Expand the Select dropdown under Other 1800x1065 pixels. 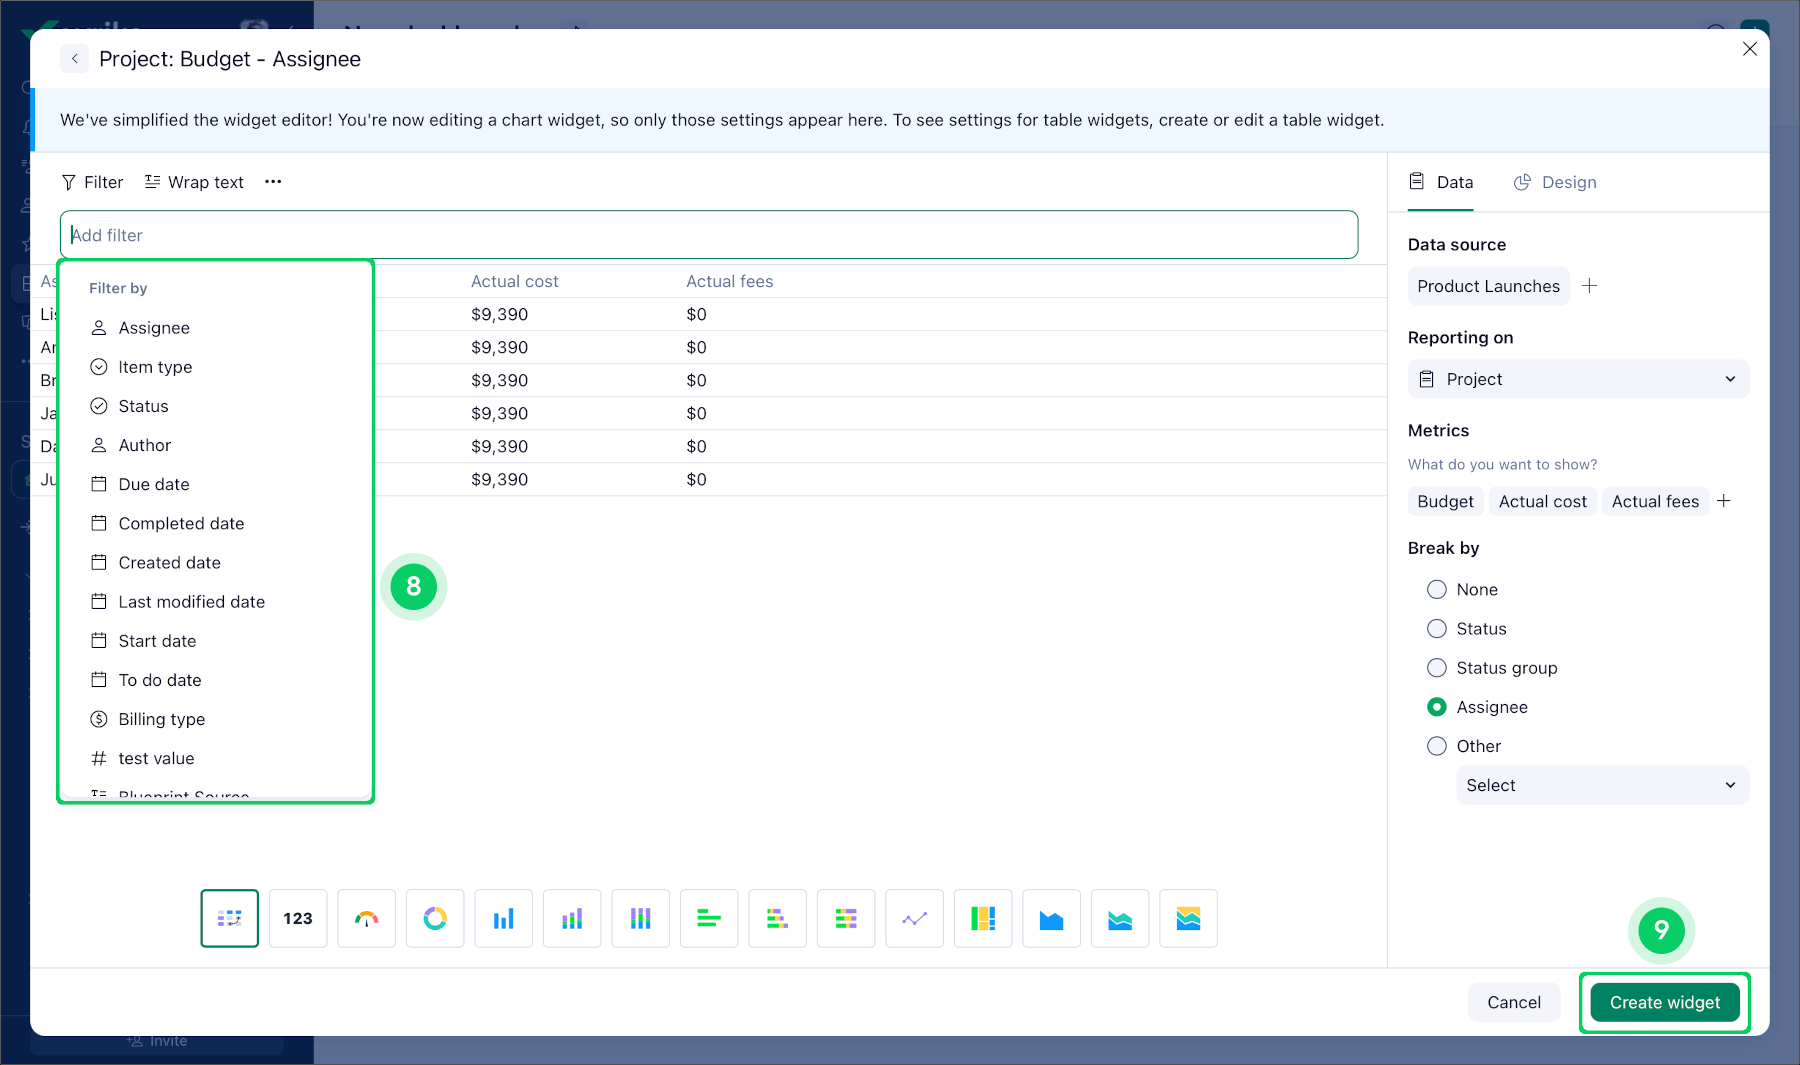1603,785
